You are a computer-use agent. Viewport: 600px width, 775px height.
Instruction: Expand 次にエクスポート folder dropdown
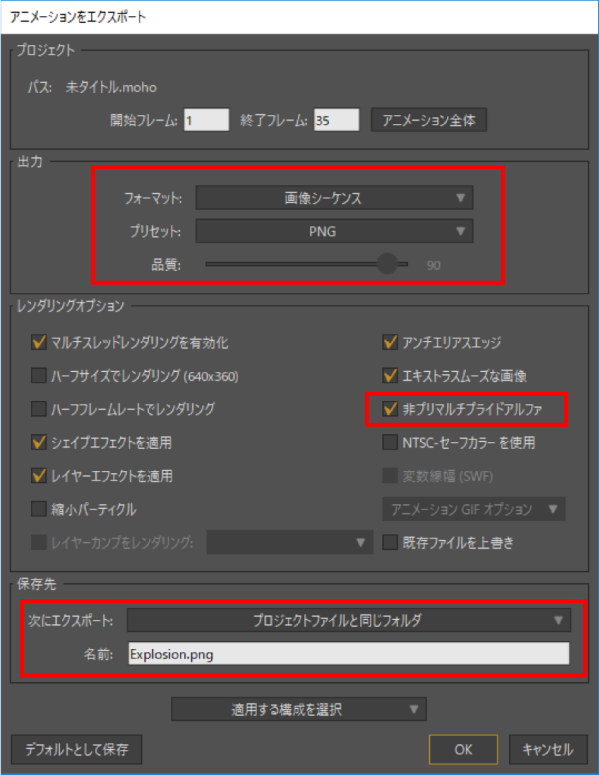[348, 621]
